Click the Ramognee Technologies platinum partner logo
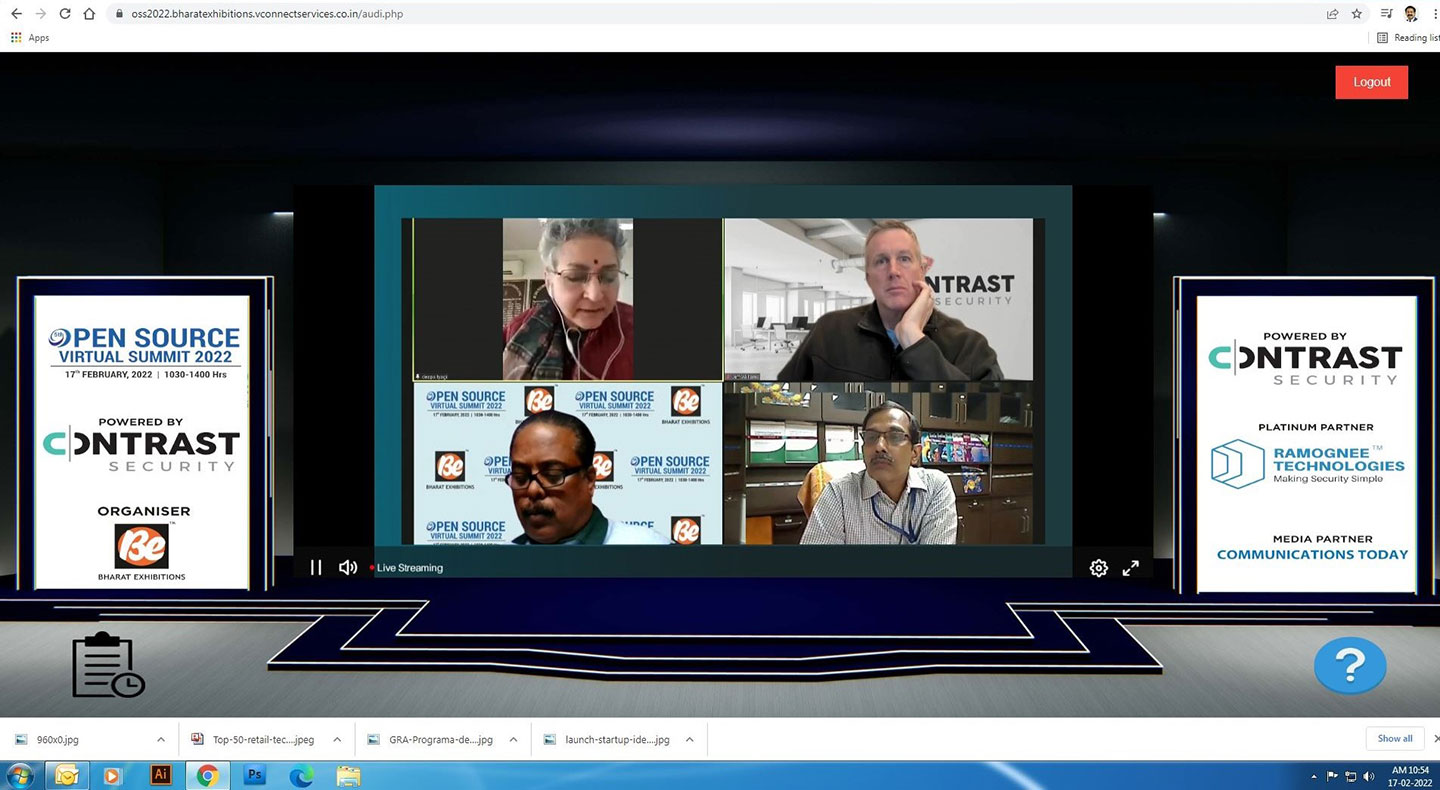1440x790 pixels. 1308,465
